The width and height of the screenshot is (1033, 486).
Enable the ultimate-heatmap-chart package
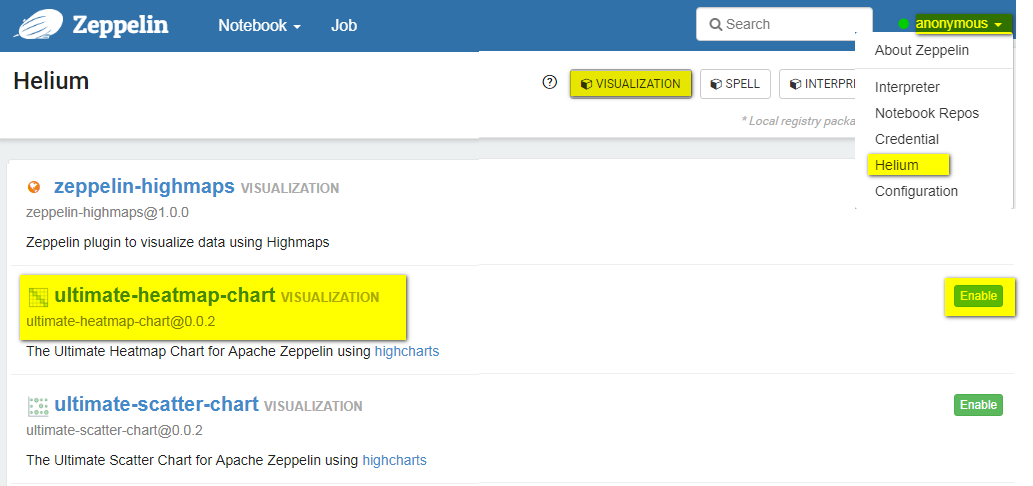[x=978, y=296]
